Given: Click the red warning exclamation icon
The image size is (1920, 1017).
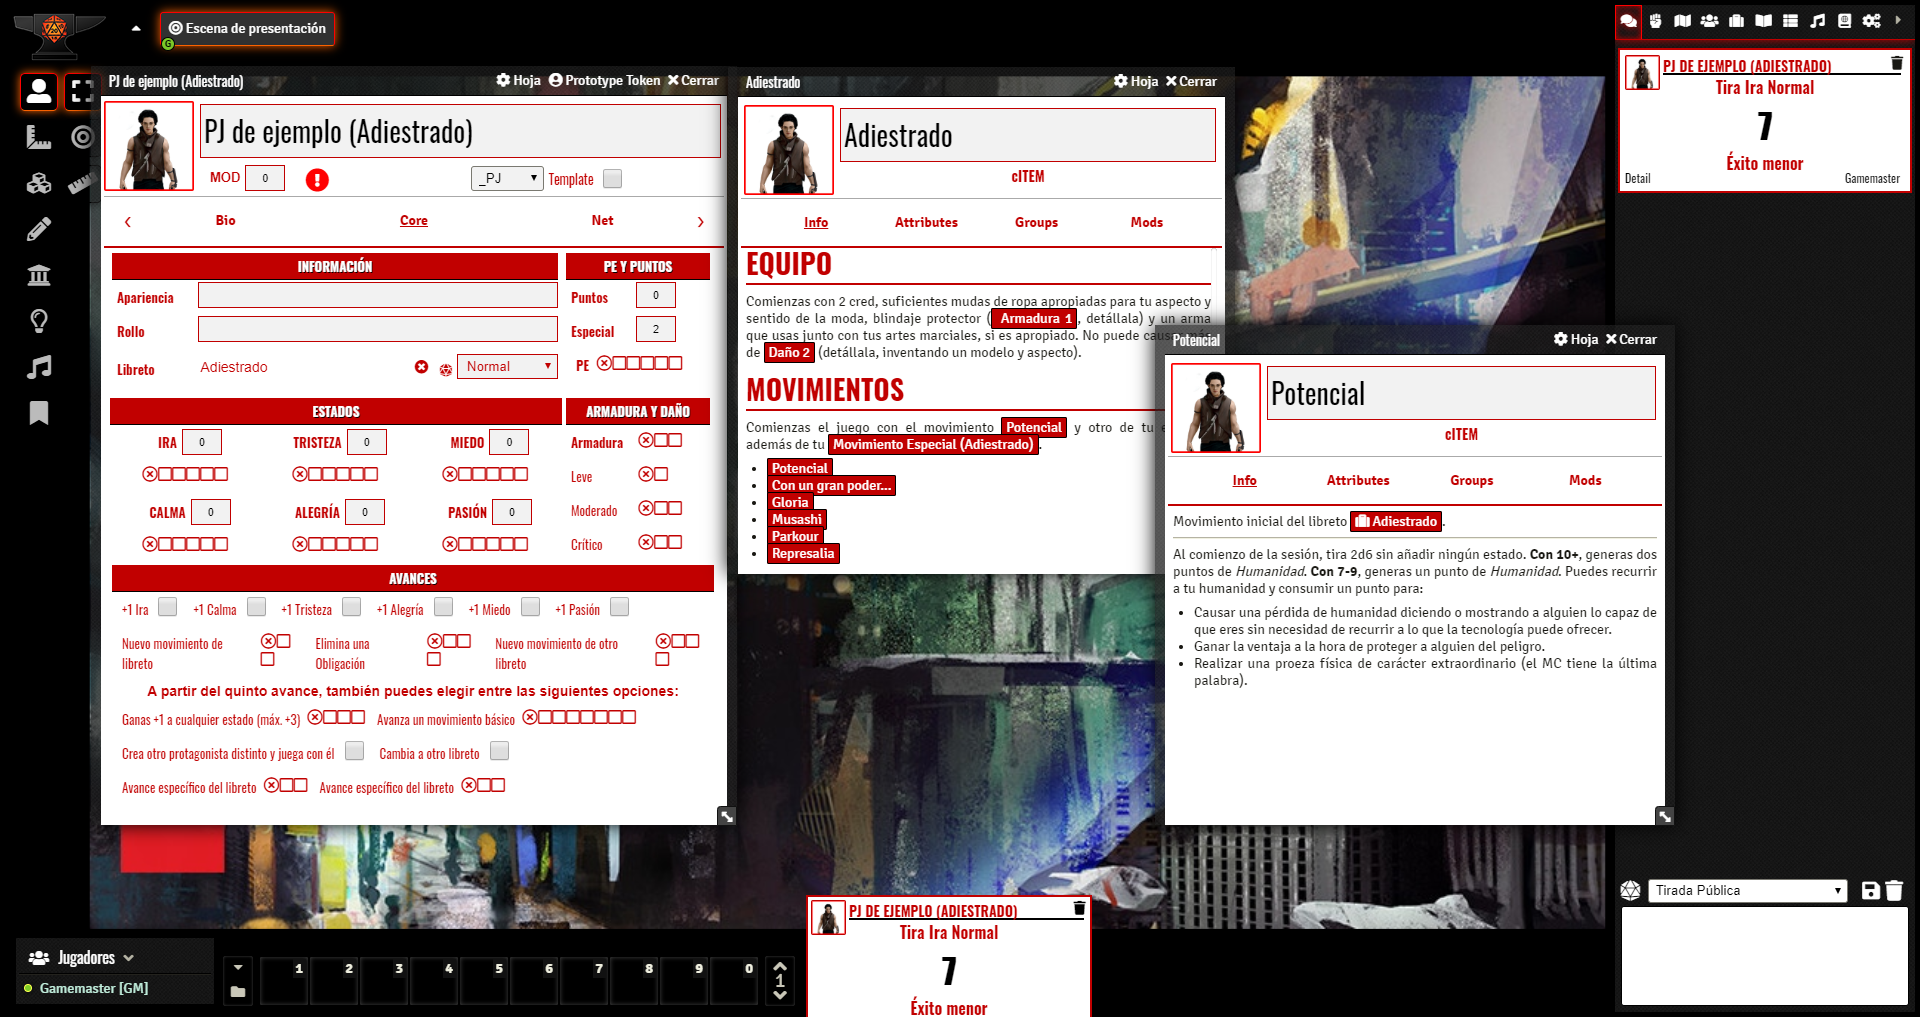Looking at the screenshot, I should coord(317,180).
